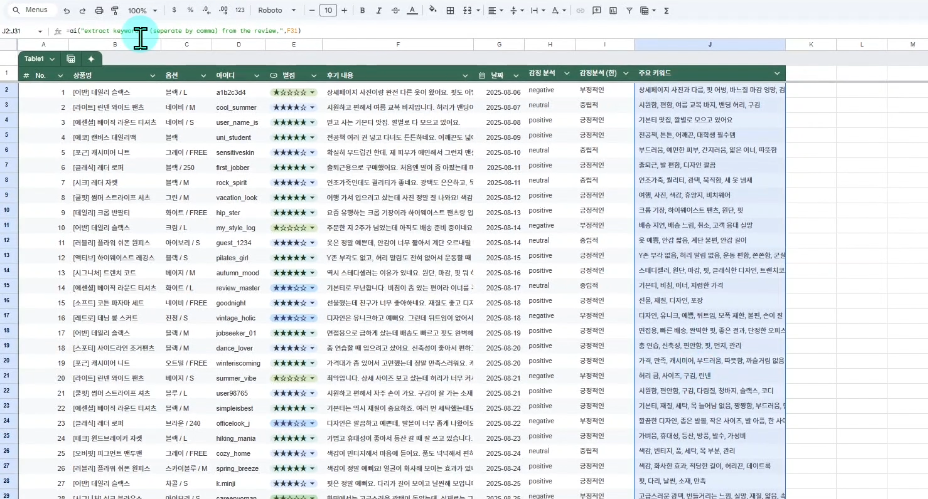Select column K header
The height and width of the screenshot is (499, 928).
(x=811, y=44)
